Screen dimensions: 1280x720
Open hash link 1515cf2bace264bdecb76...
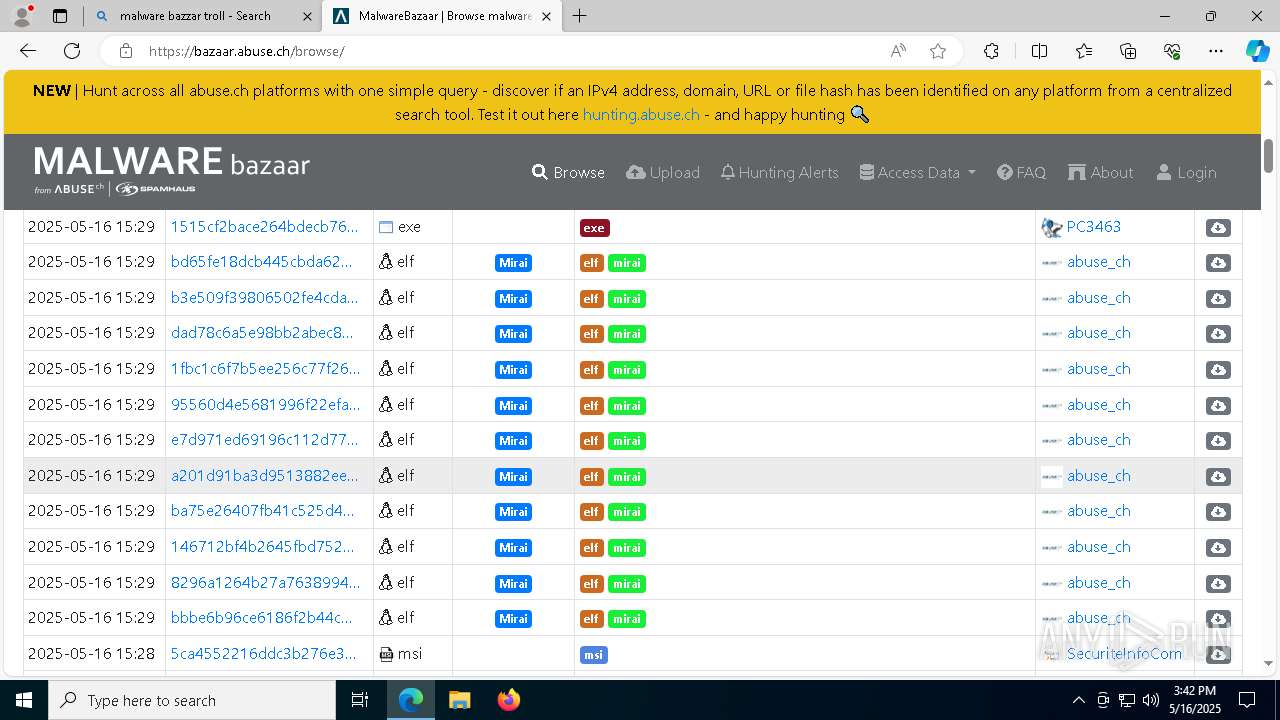tap(264, 226)
